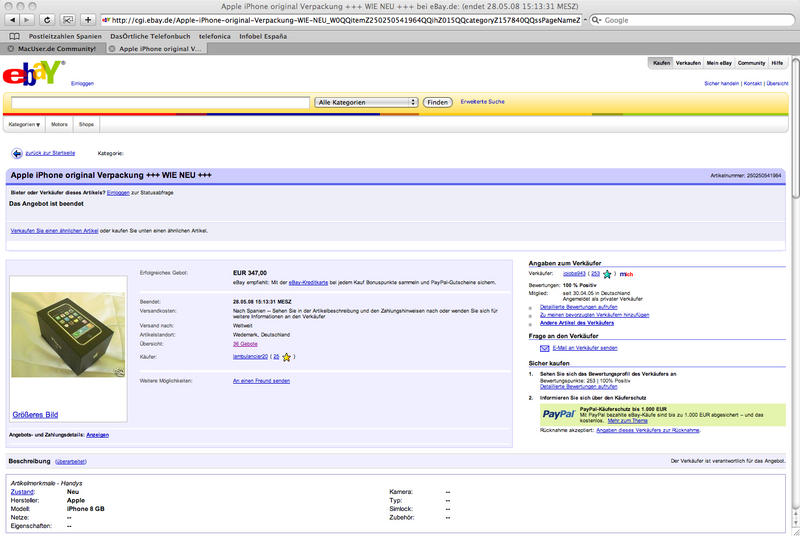Open the Verkaufen tab
The height and width of the screenshot is (536, 800).
coord(688,63)
